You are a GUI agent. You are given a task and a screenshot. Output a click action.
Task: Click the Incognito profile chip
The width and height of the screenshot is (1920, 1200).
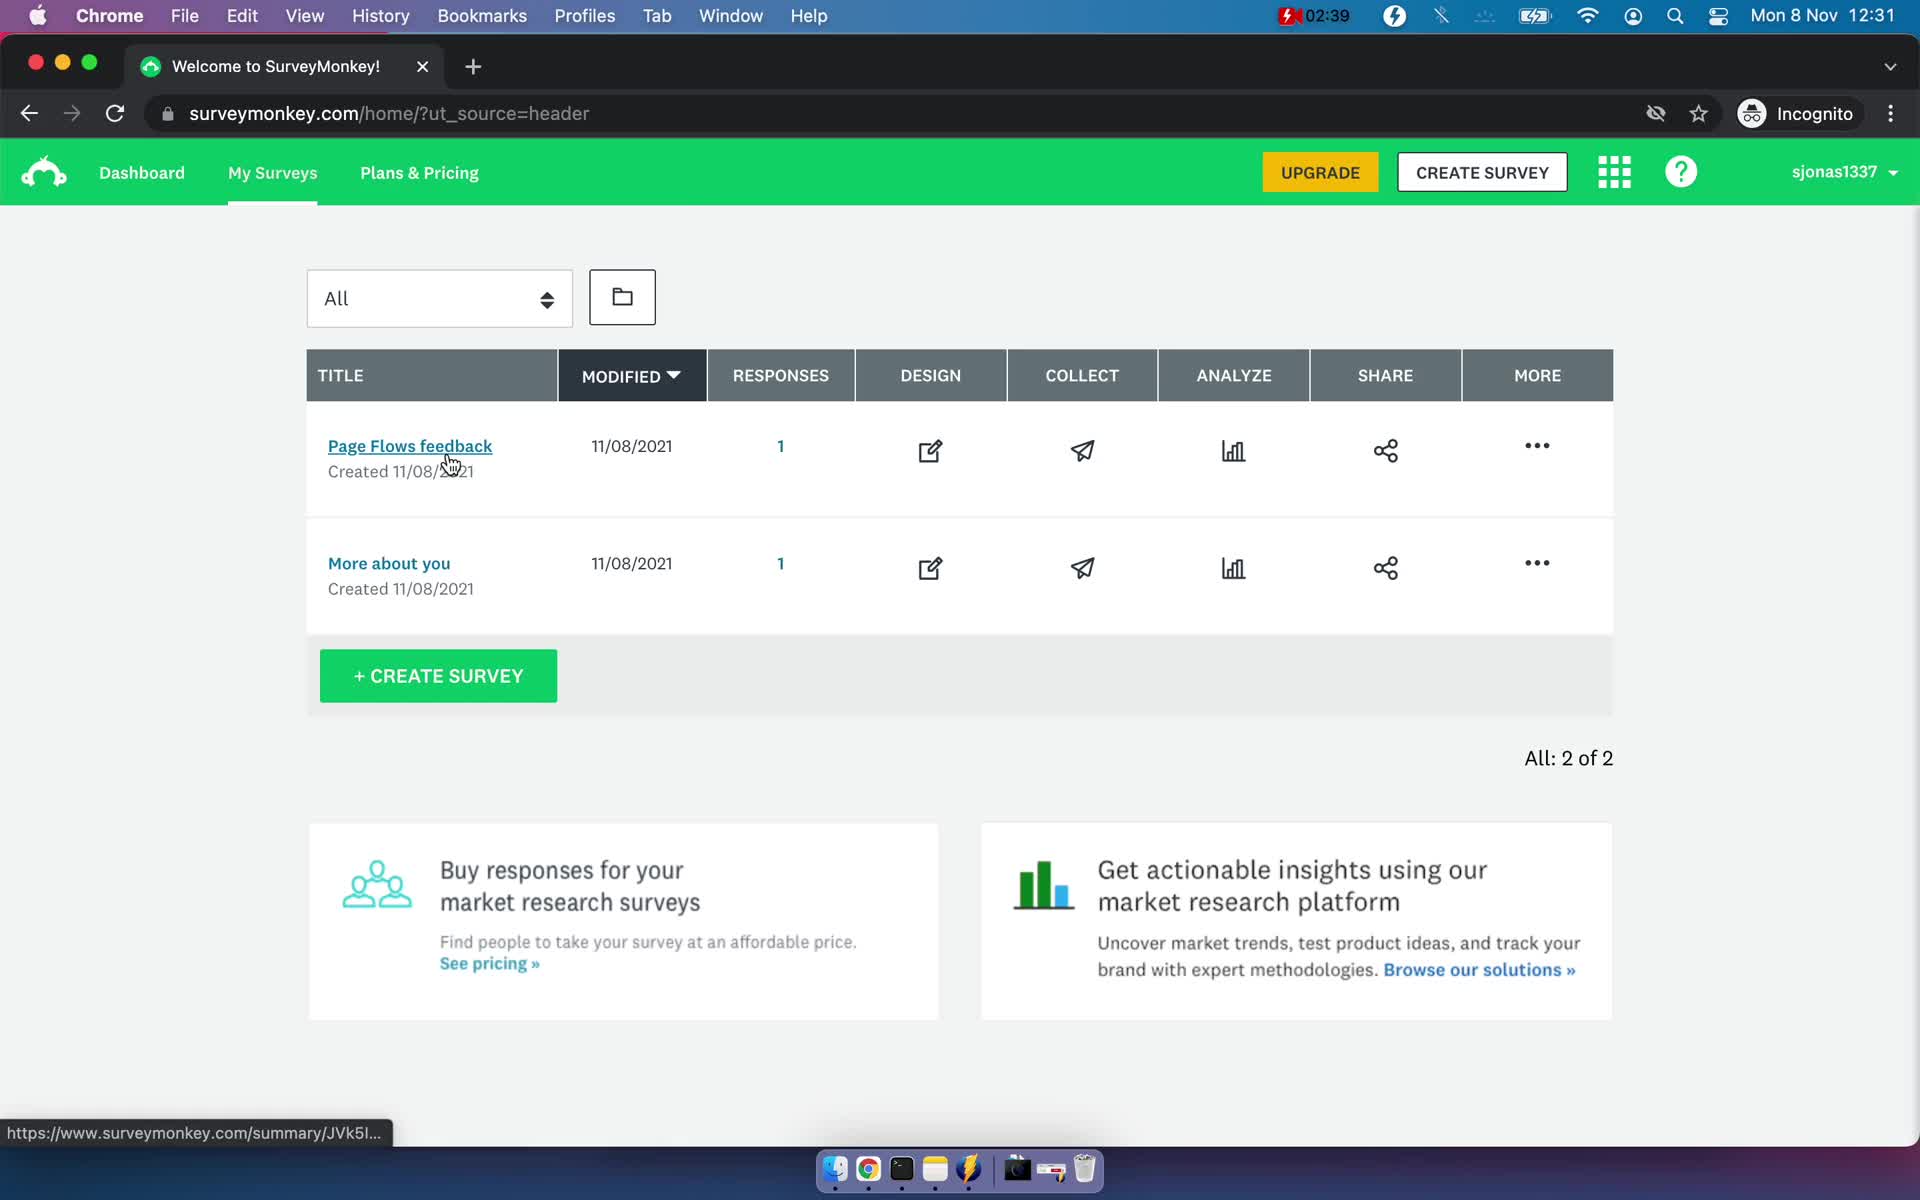pyautogui.click(x=1796, y=113)
